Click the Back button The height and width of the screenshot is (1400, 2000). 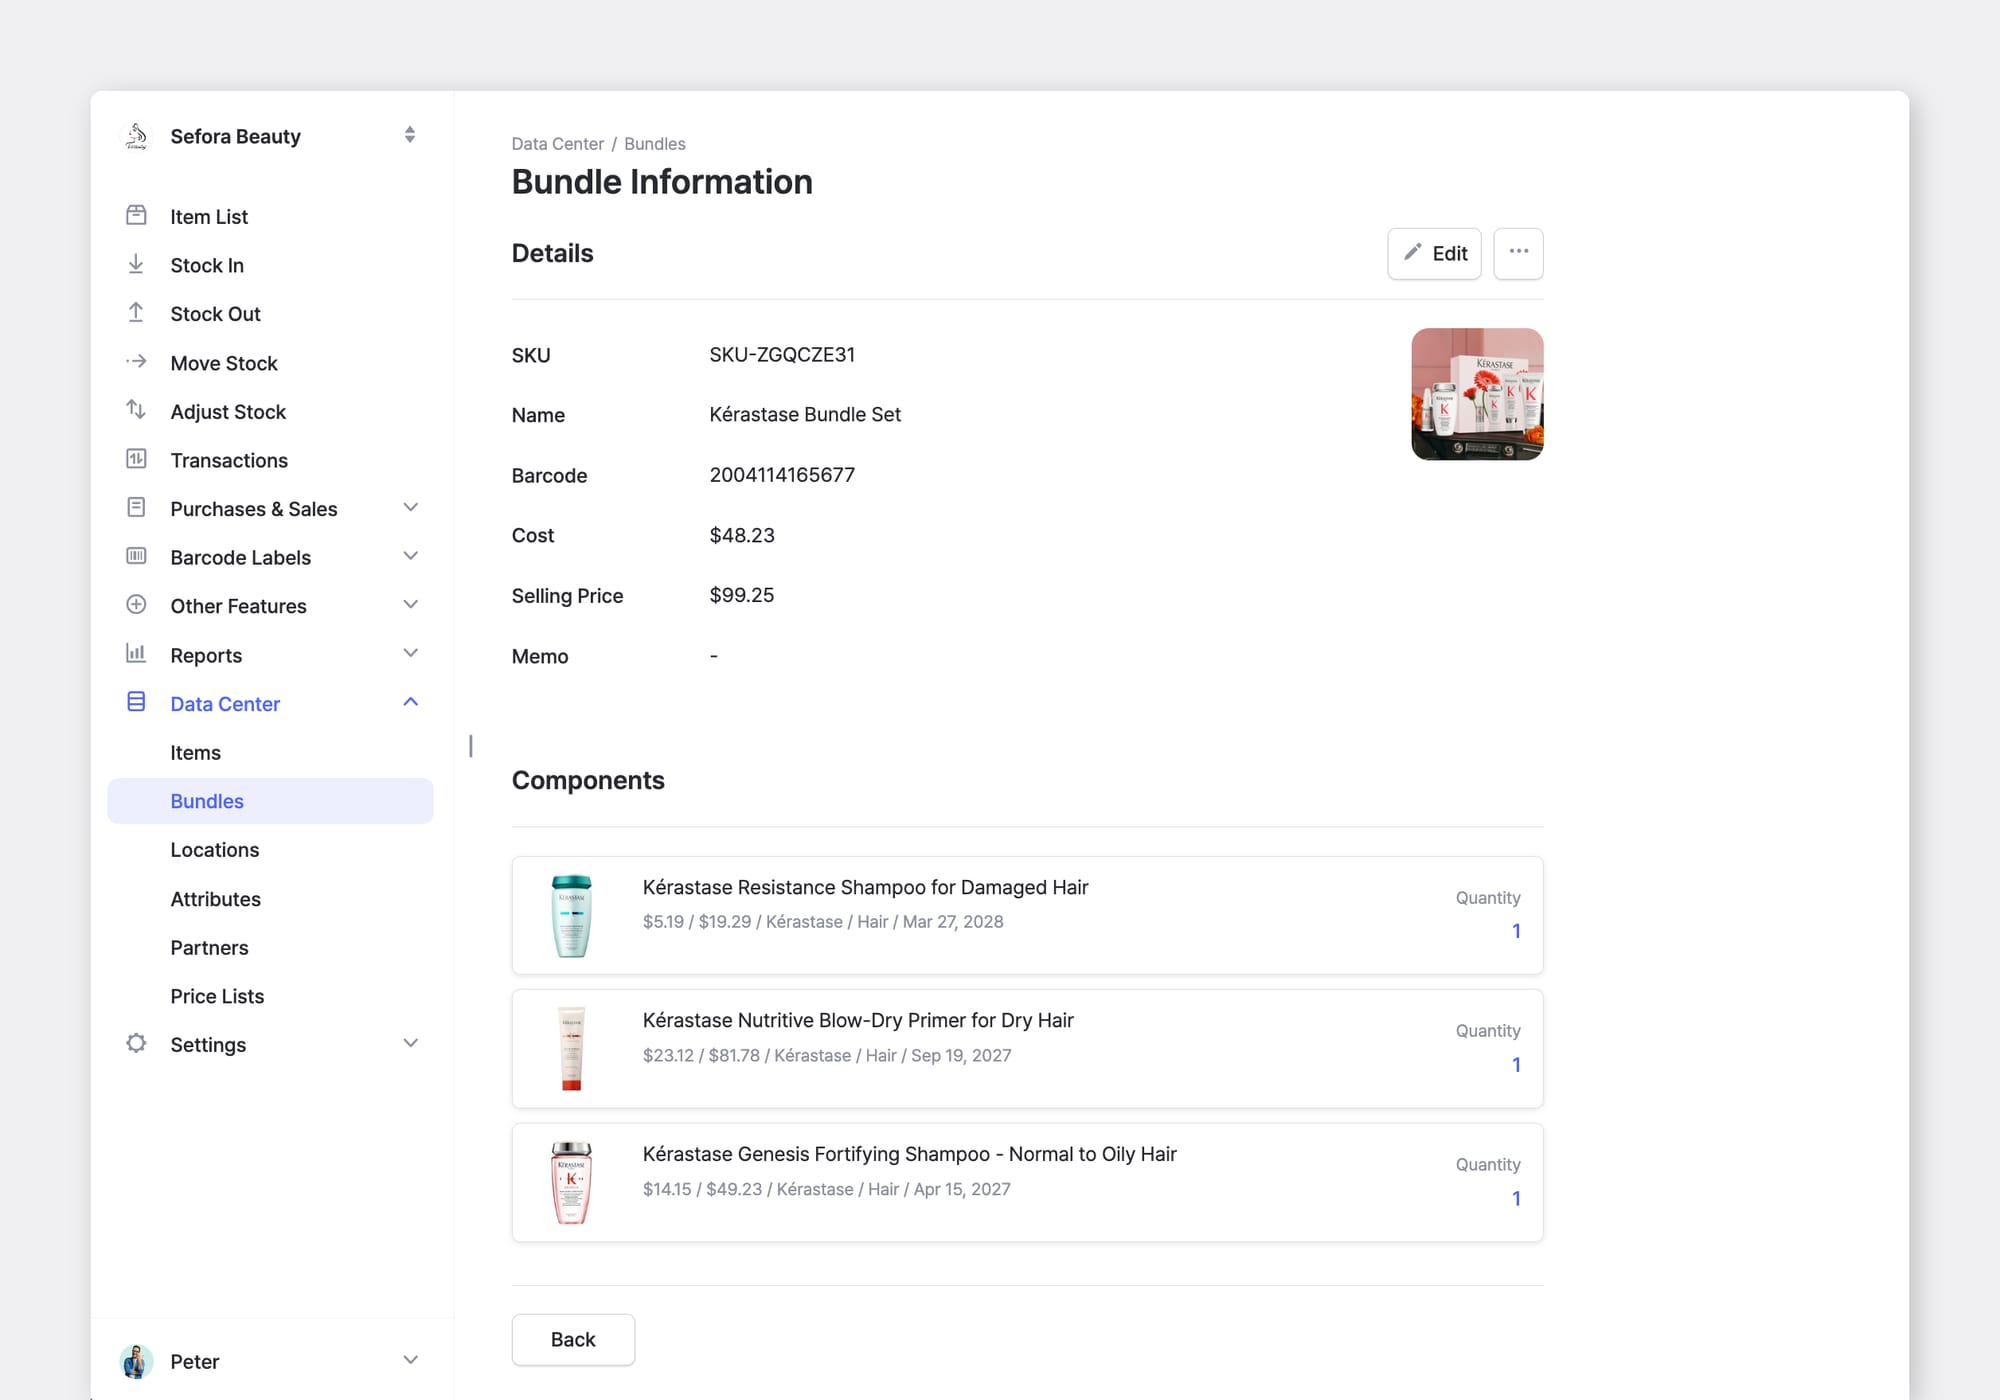573,1339
